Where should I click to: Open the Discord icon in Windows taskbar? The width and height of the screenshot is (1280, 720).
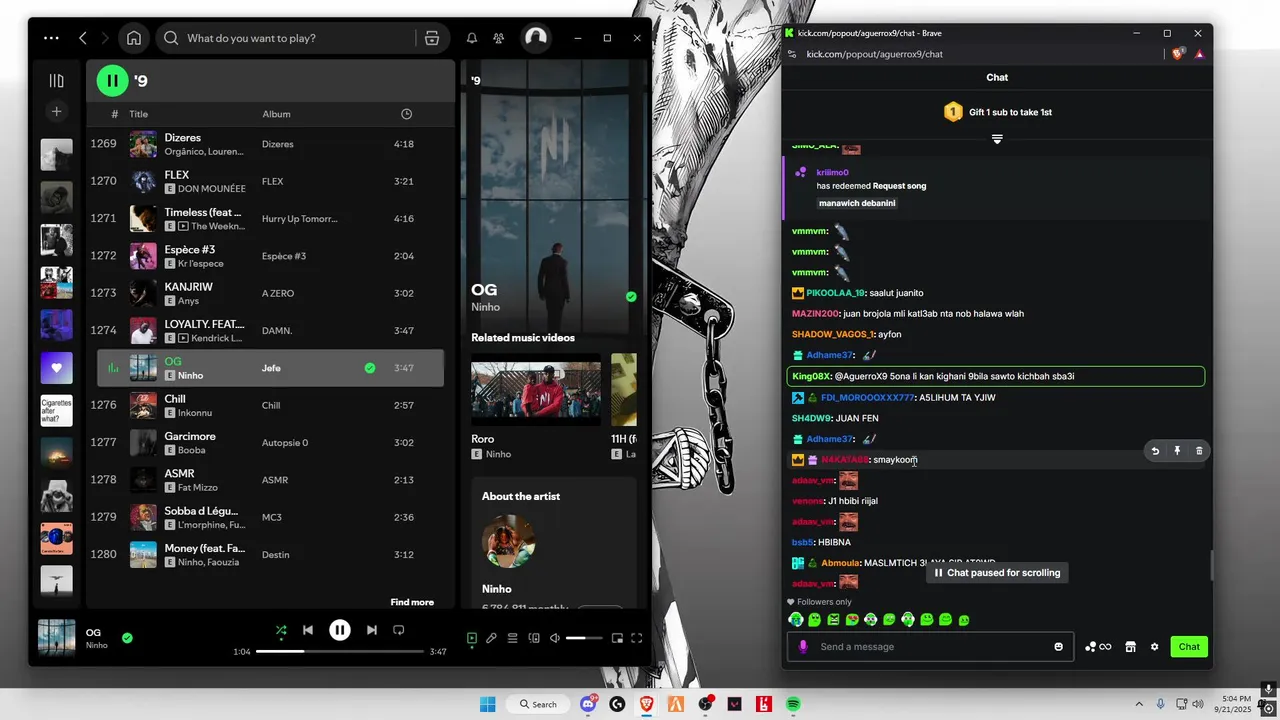tap(588, 704)
